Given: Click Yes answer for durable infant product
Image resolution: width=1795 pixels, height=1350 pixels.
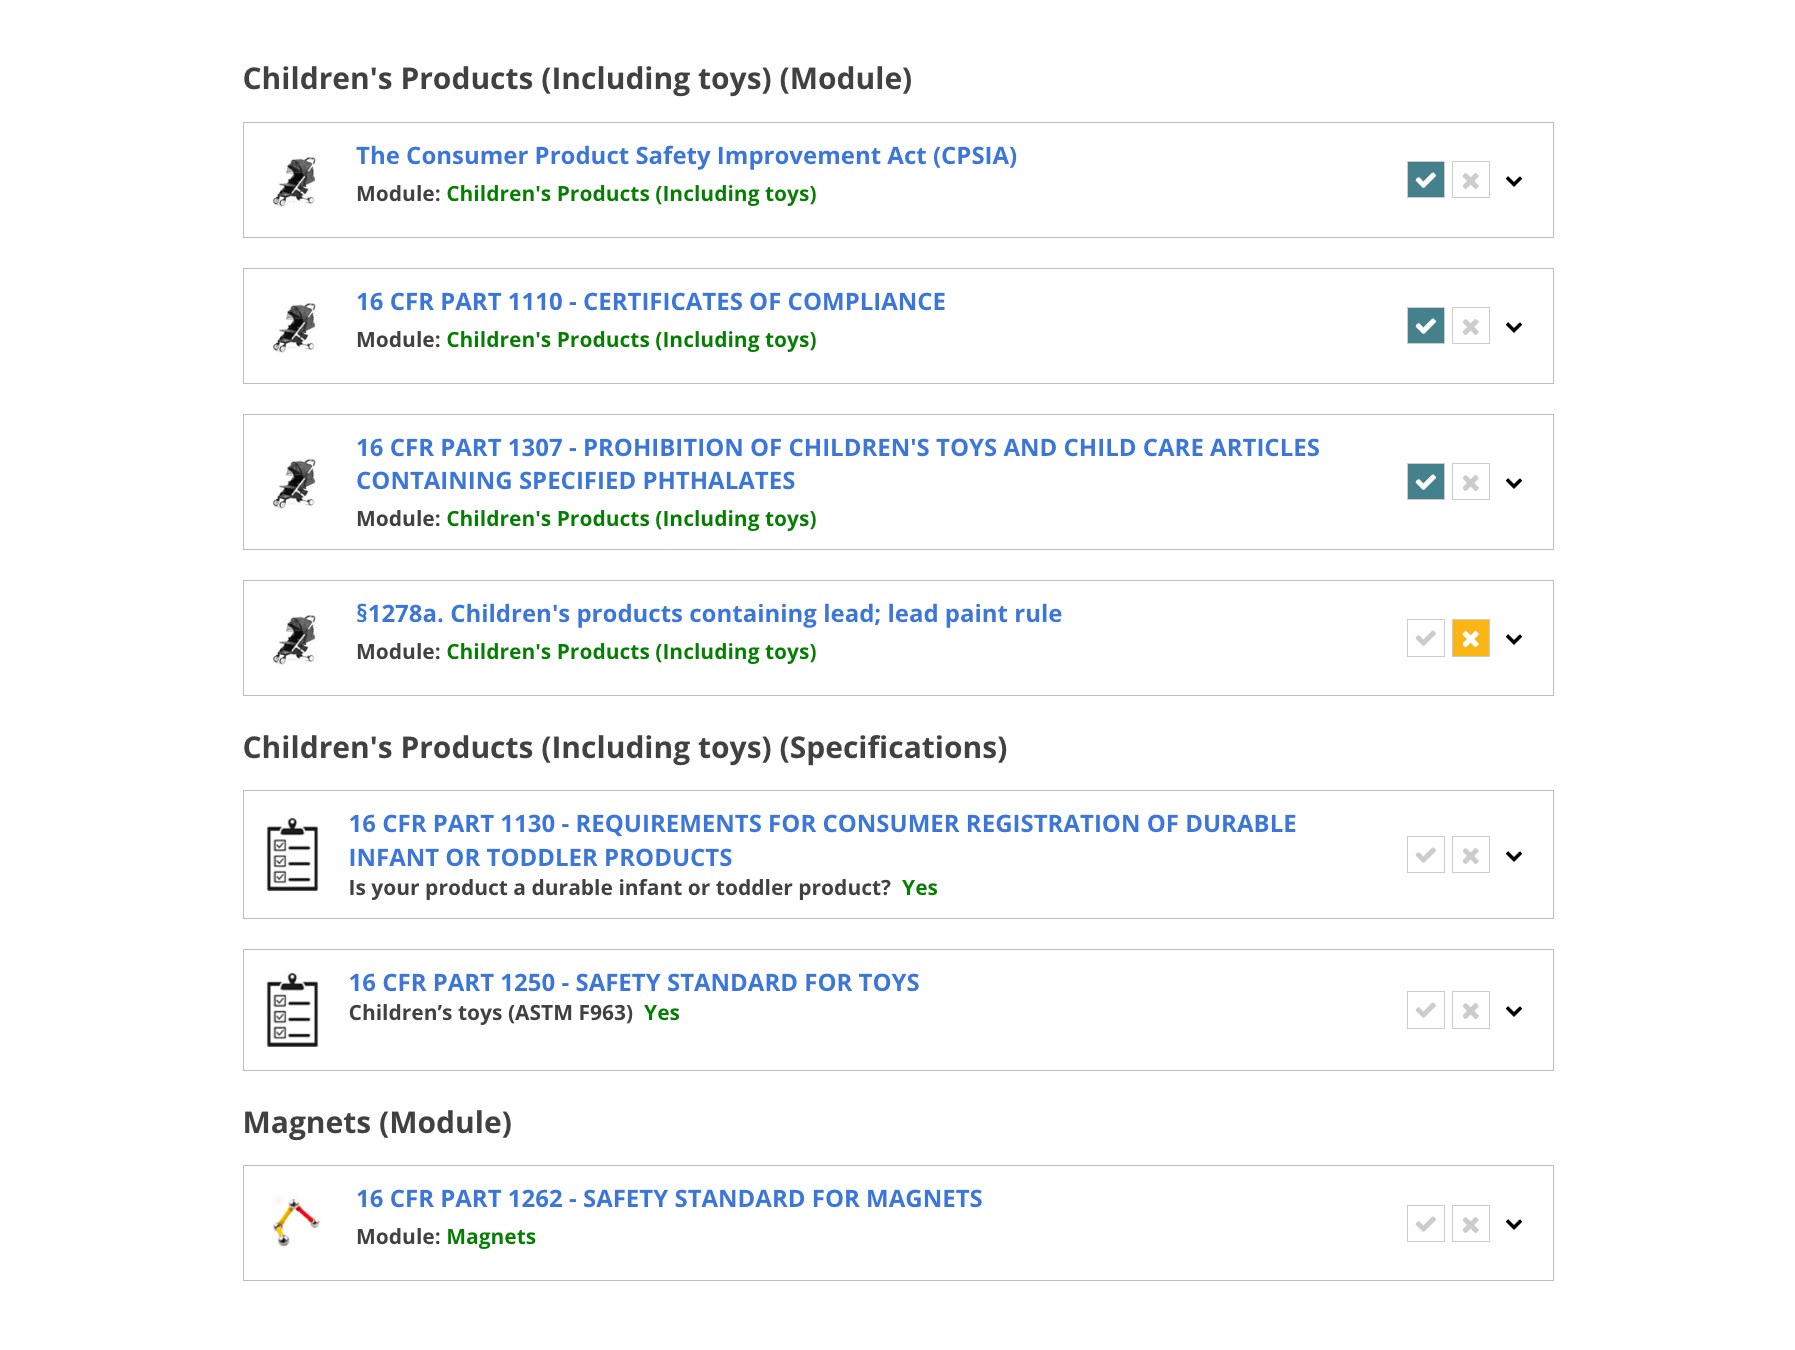Looking at the screenshot, I should click(x=919, y=888).
